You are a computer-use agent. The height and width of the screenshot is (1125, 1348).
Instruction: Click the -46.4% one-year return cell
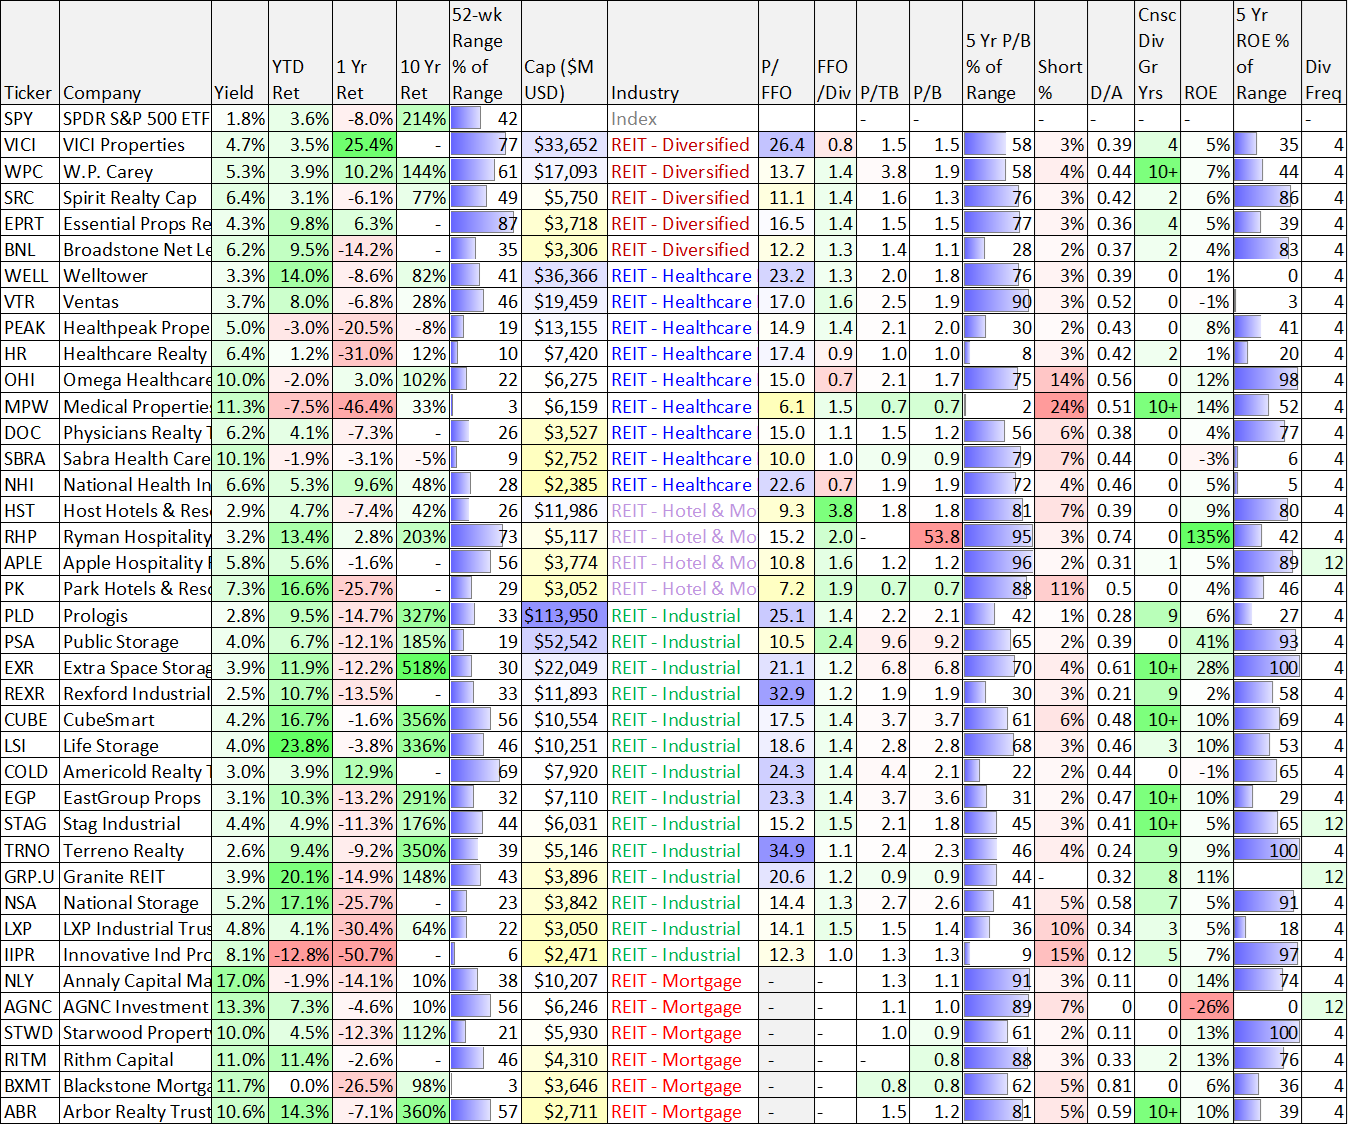(x=364, y=406)
